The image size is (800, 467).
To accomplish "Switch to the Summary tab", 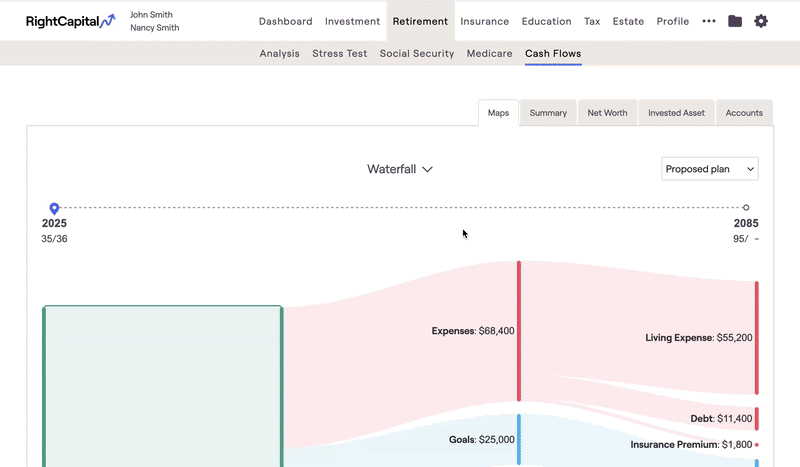I will click(x=548, y=113).
